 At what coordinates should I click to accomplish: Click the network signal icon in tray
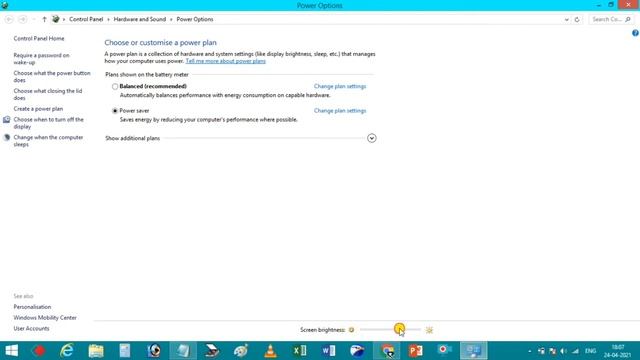coord(575,351)
